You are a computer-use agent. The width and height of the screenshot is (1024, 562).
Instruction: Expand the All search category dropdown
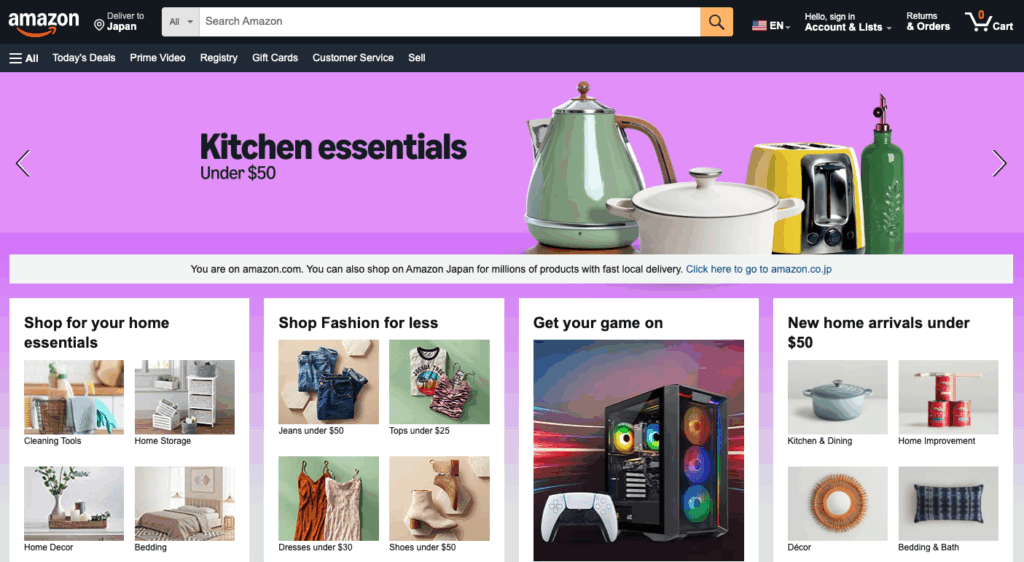point(181,22)
